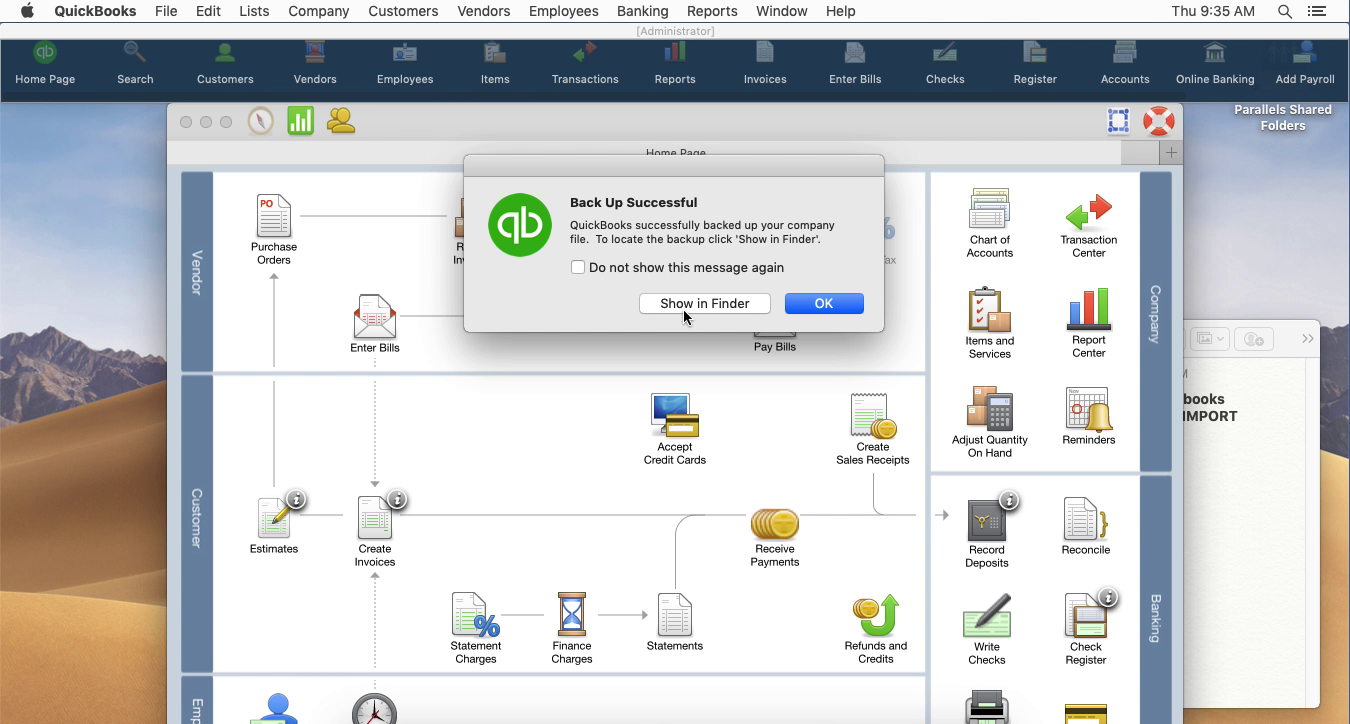
Task: Open Finance Charges hourglass icon
Action: 571,614
